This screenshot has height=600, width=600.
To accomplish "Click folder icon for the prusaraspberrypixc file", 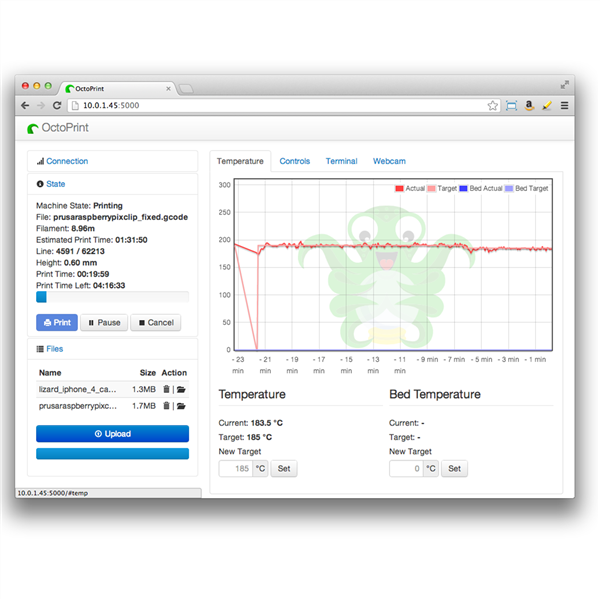I will [x=182, y=406].
